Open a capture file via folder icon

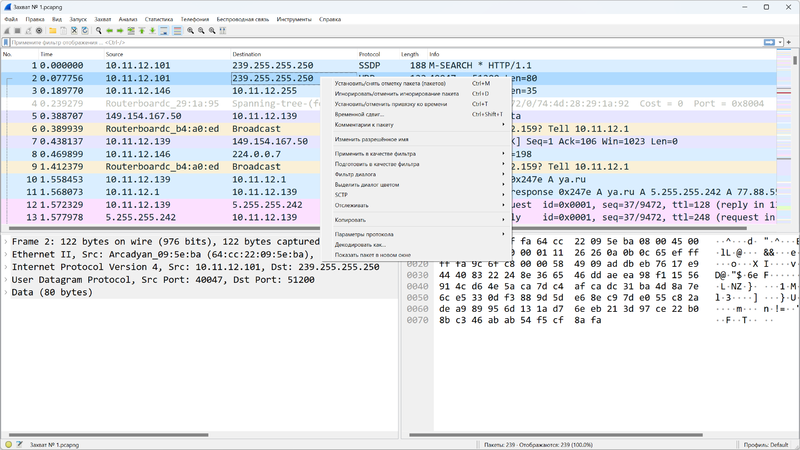click(53, 31)
